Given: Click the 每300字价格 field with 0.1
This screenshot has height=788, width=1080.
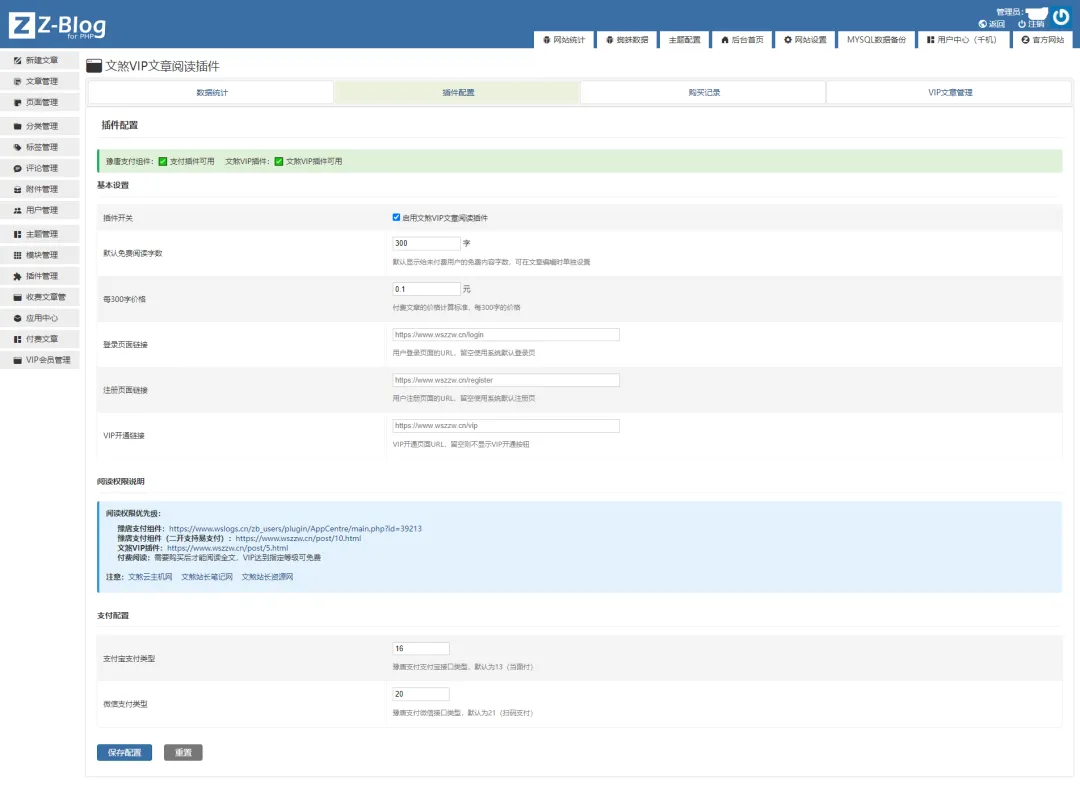Looking at the screenshot, I should (426, 289).
